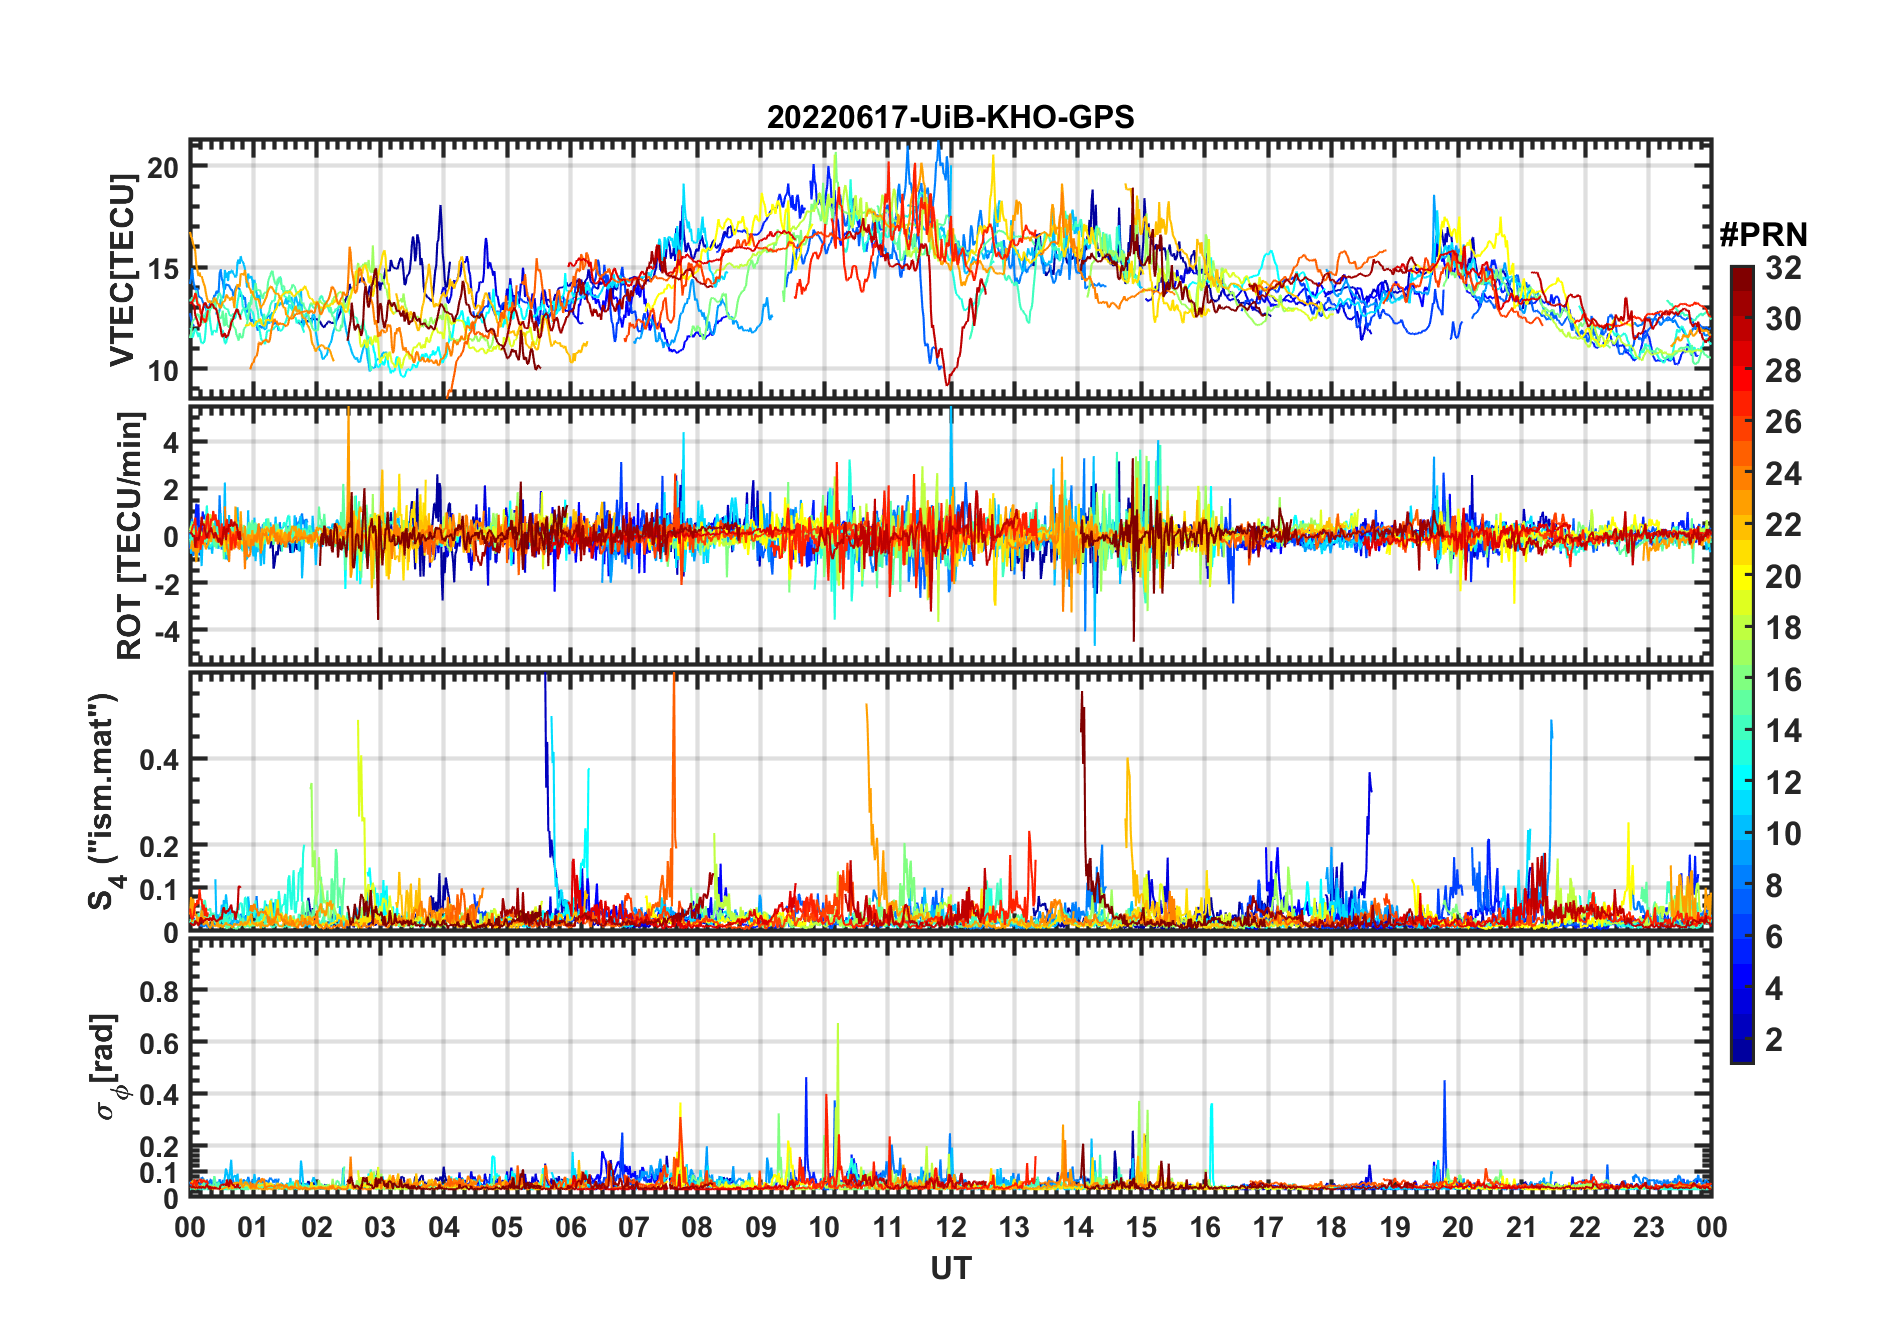Select UT hour label 19 on x-axis
The width and height of the screenshot is (1902, 1330).
pos(1395,1227)
